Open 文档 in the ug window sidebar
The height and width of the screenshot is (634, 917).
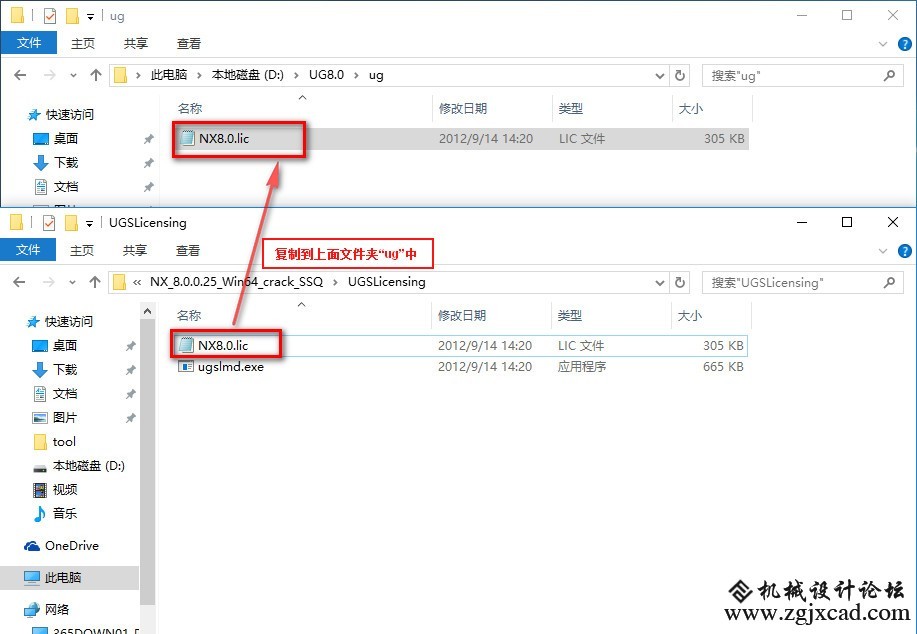66,187
